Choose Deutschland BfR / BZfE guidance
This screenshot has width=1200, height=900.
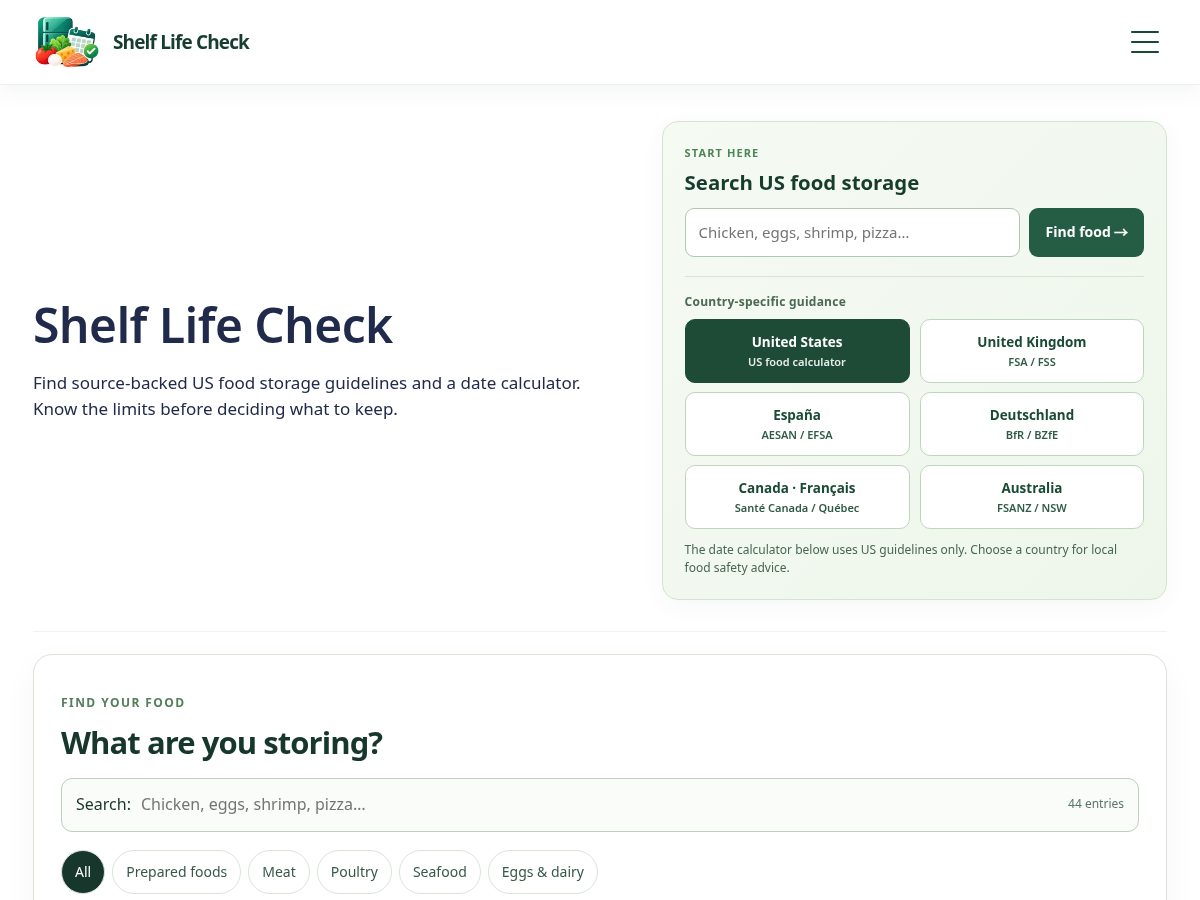tap(1032, 424)
